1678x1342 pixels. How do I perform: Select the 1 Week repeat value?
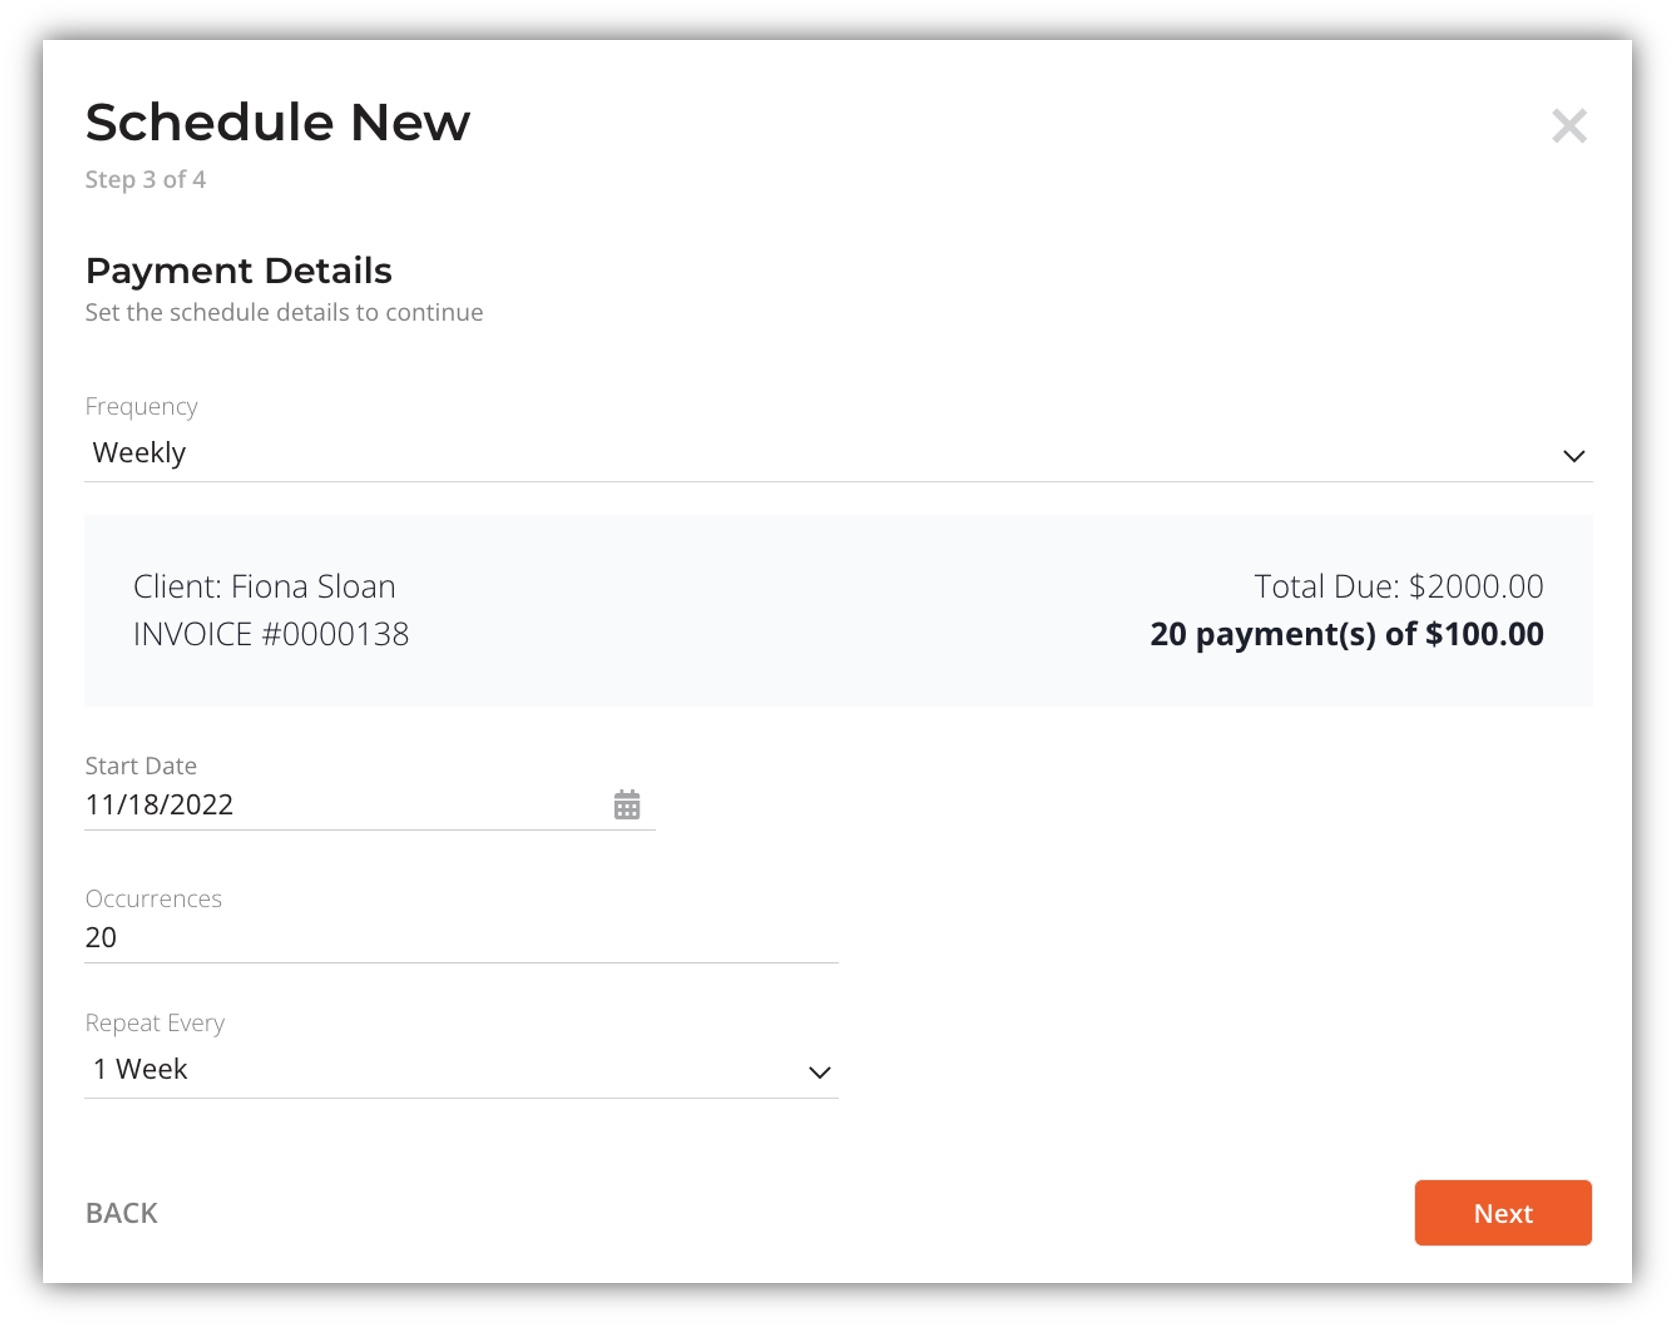(140, 1069)
